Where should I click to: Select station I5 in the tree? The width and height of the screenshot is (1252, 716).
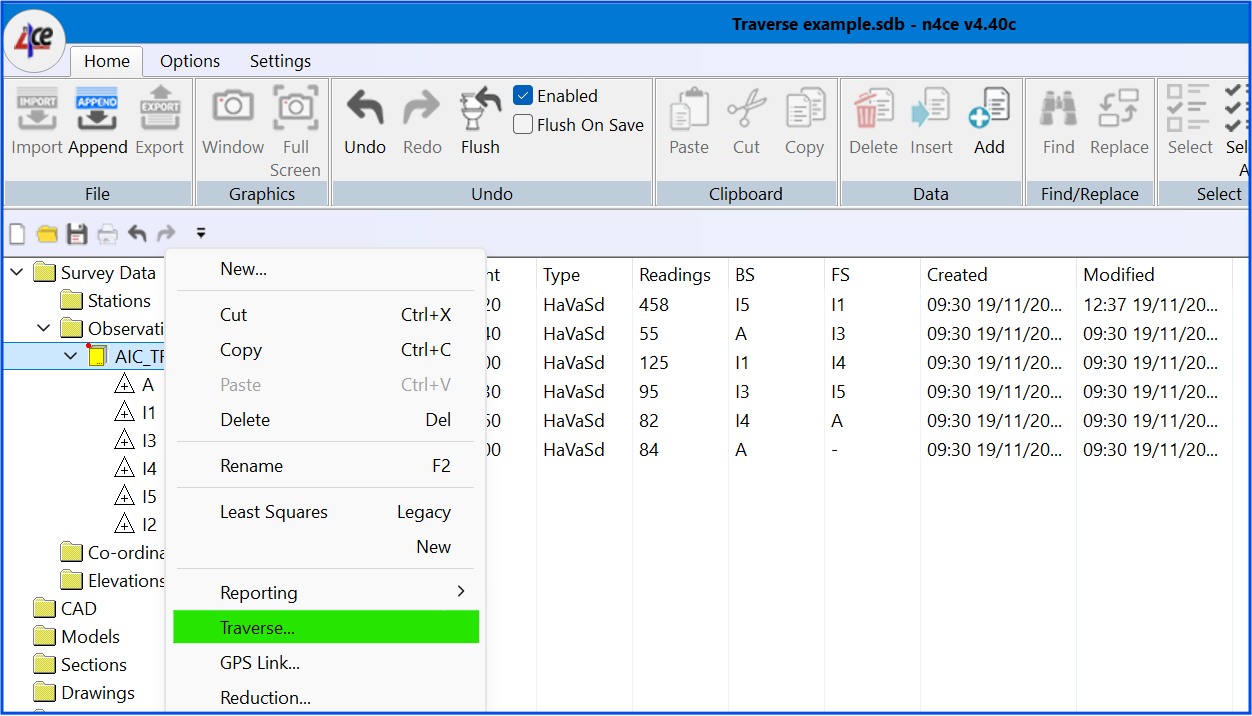[136, 496]
